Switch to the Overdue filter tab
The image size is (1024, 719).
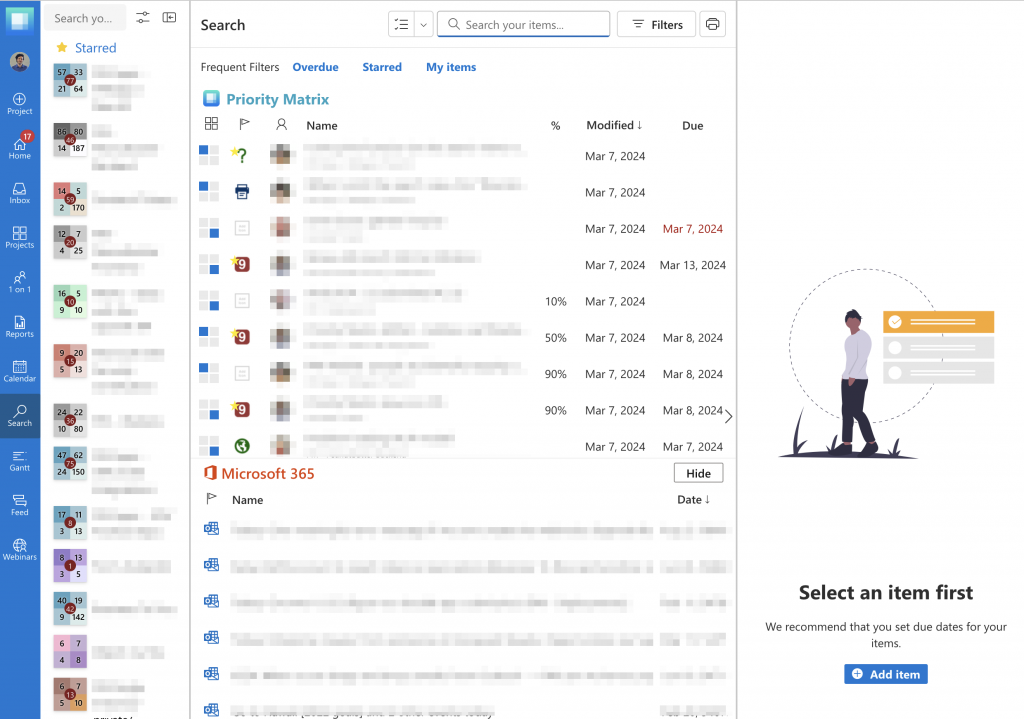pyautogui.click(x=315, y=66)
